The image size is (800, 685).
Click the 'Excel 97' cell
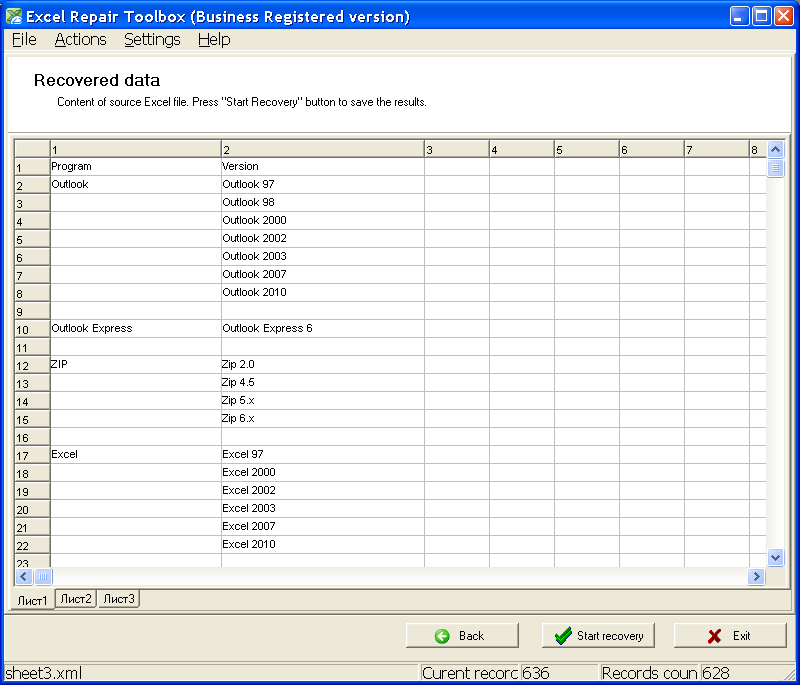tap(322, 454)
